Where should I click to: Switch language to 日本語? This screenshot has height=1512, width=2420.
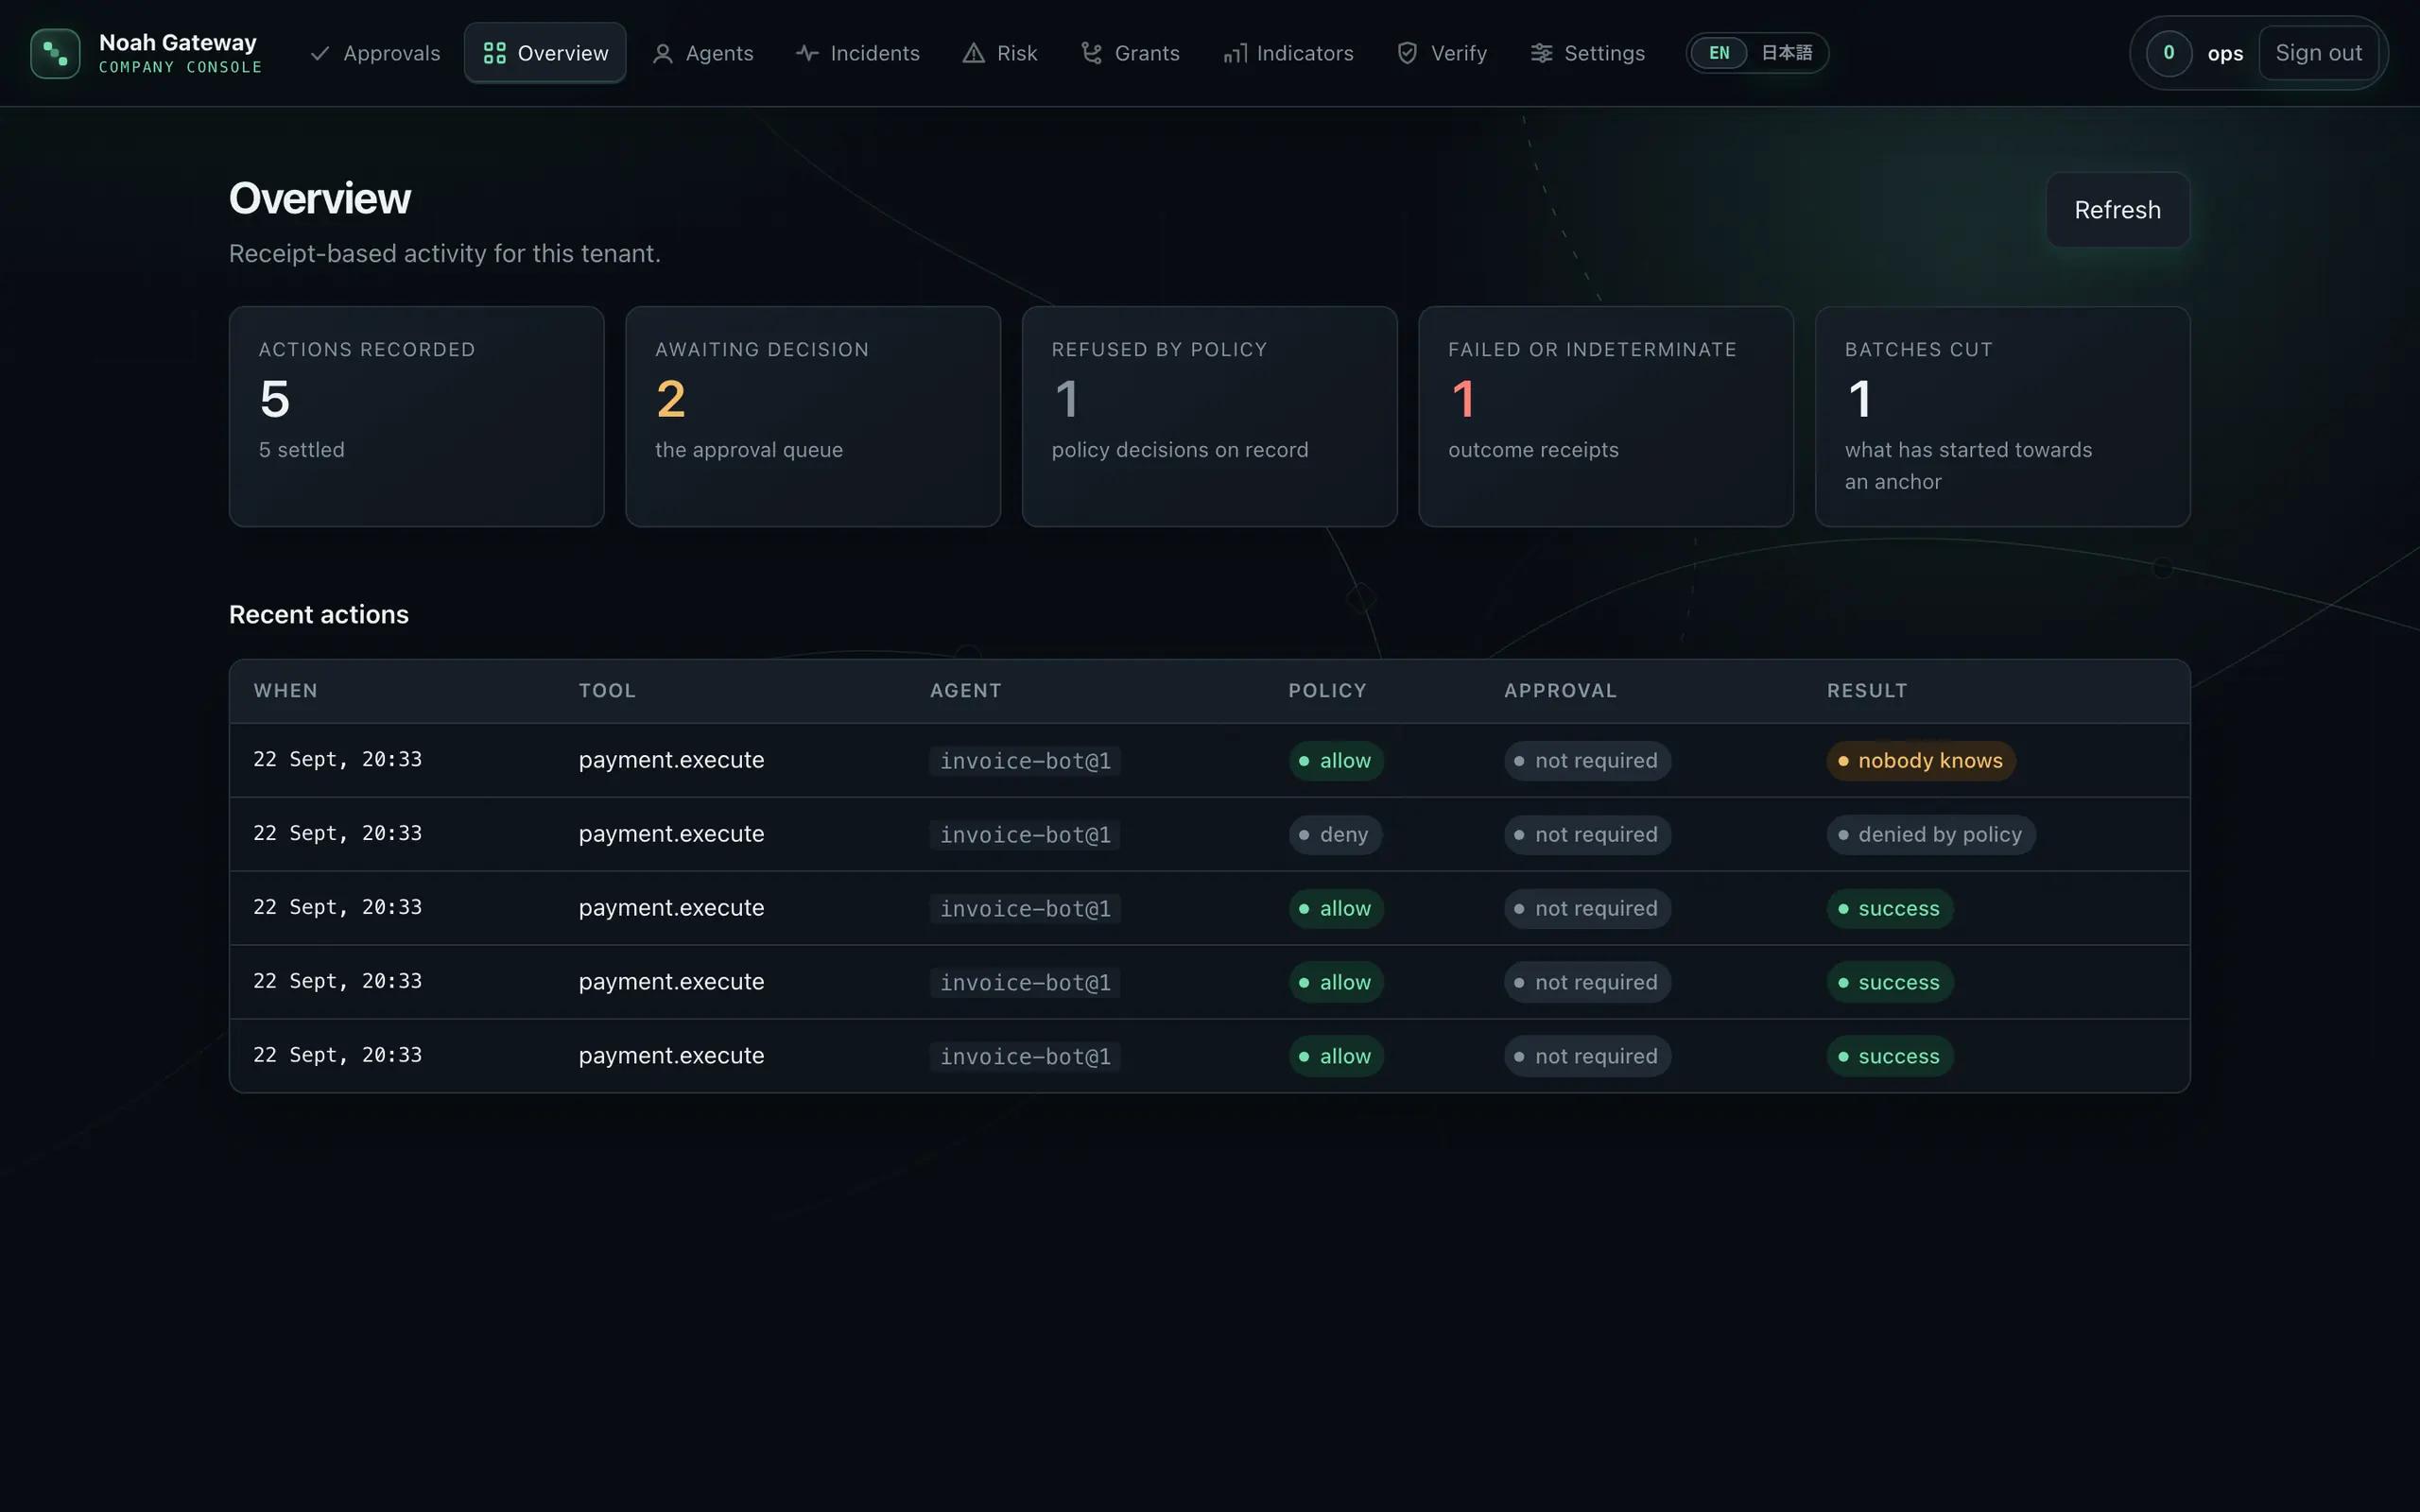click(1786, 53)
